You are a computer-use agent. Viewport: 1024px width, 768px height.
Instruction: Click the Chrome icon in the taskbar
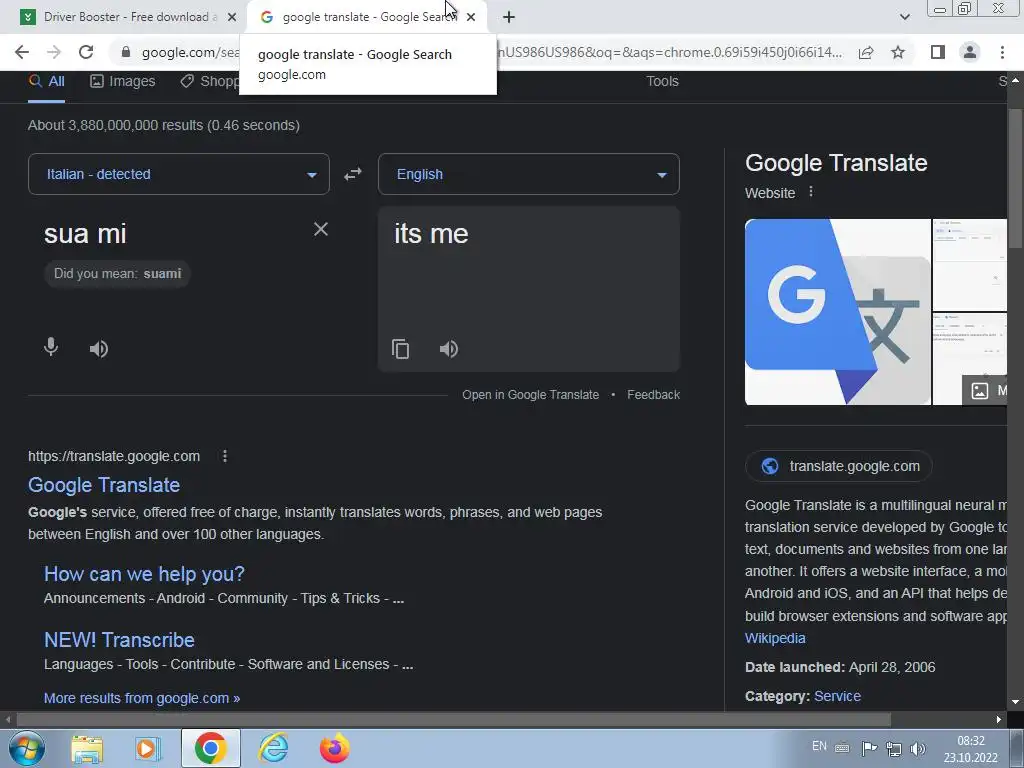point(210,748)
